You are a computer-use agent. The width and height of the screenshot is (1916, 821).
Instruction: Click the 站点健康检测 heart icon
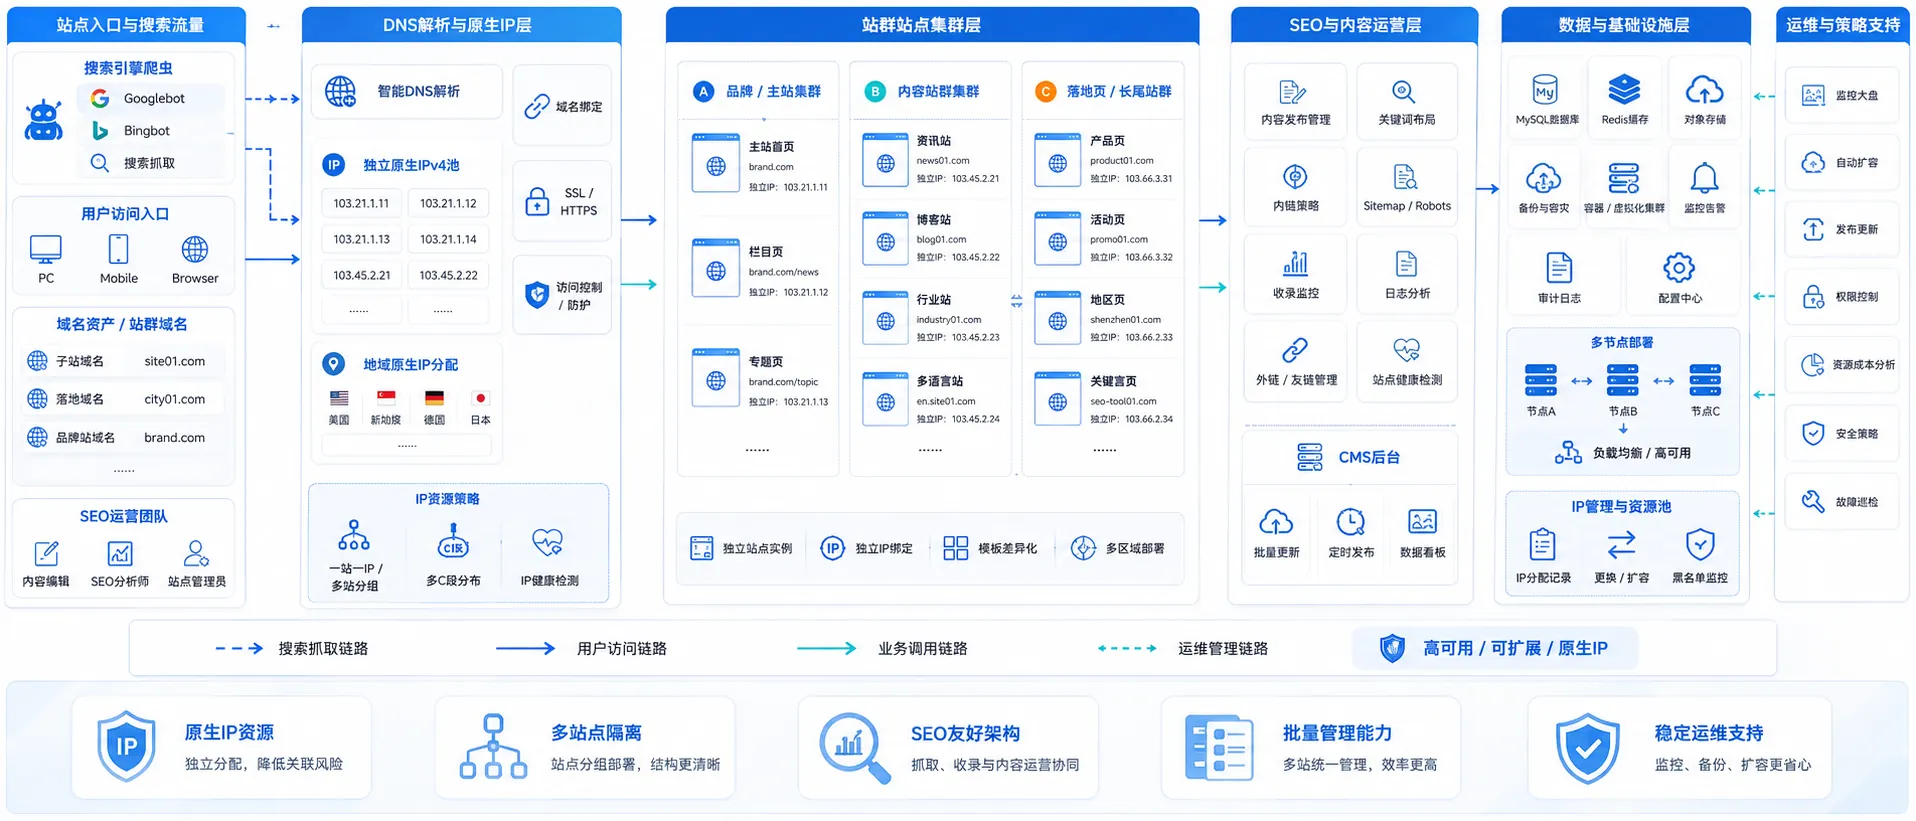pos(1406,350)
